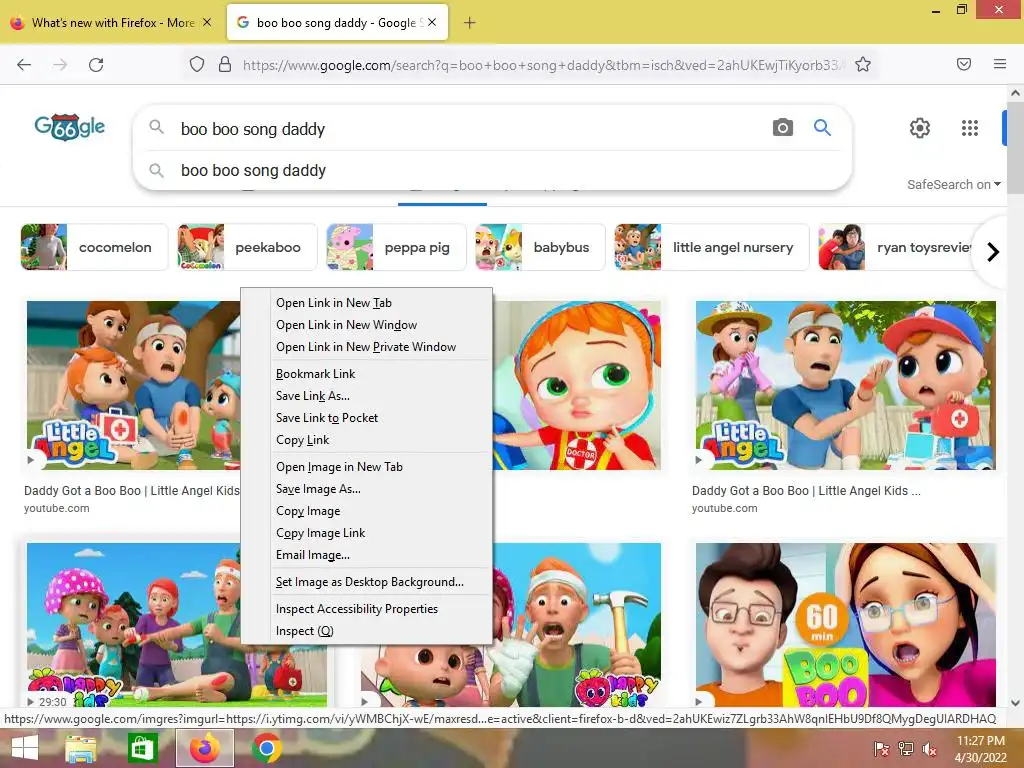Open the Google apps grid
Image resolution: width=1024 pixels, height=768 pixels.
(970, 128)
